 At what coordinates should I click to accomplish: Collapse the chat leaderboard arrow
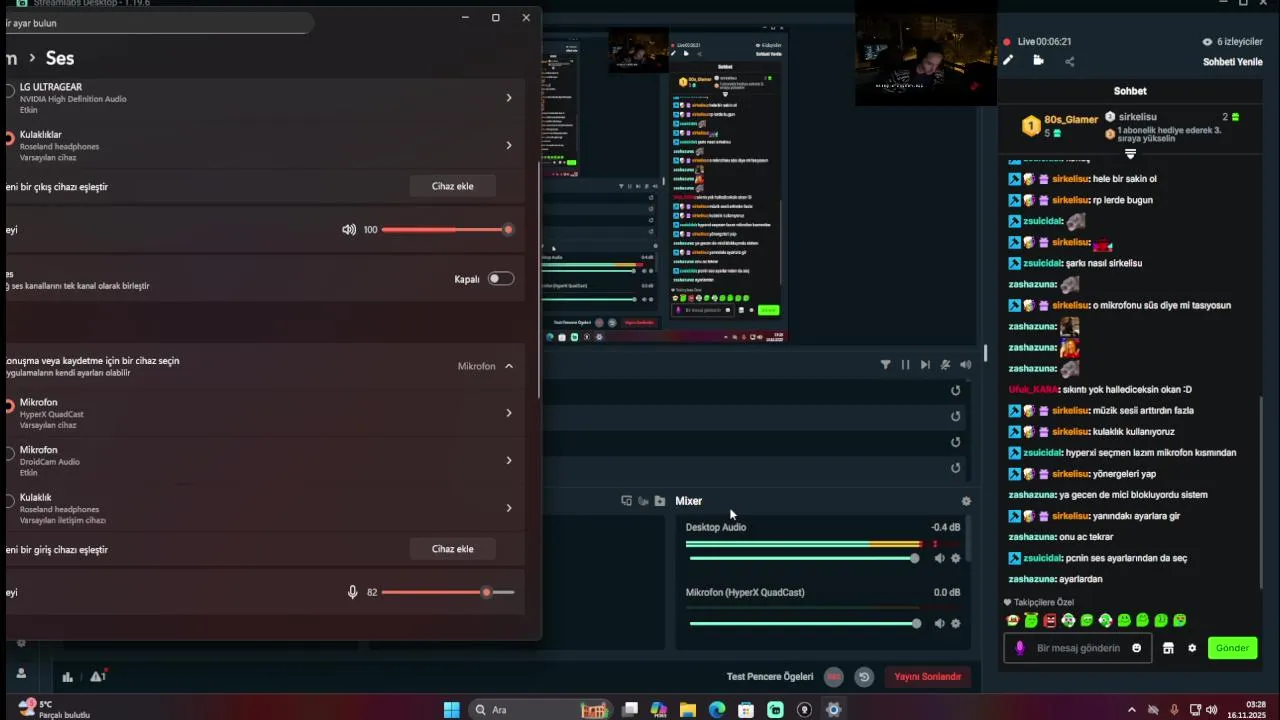click(1130, 154)
